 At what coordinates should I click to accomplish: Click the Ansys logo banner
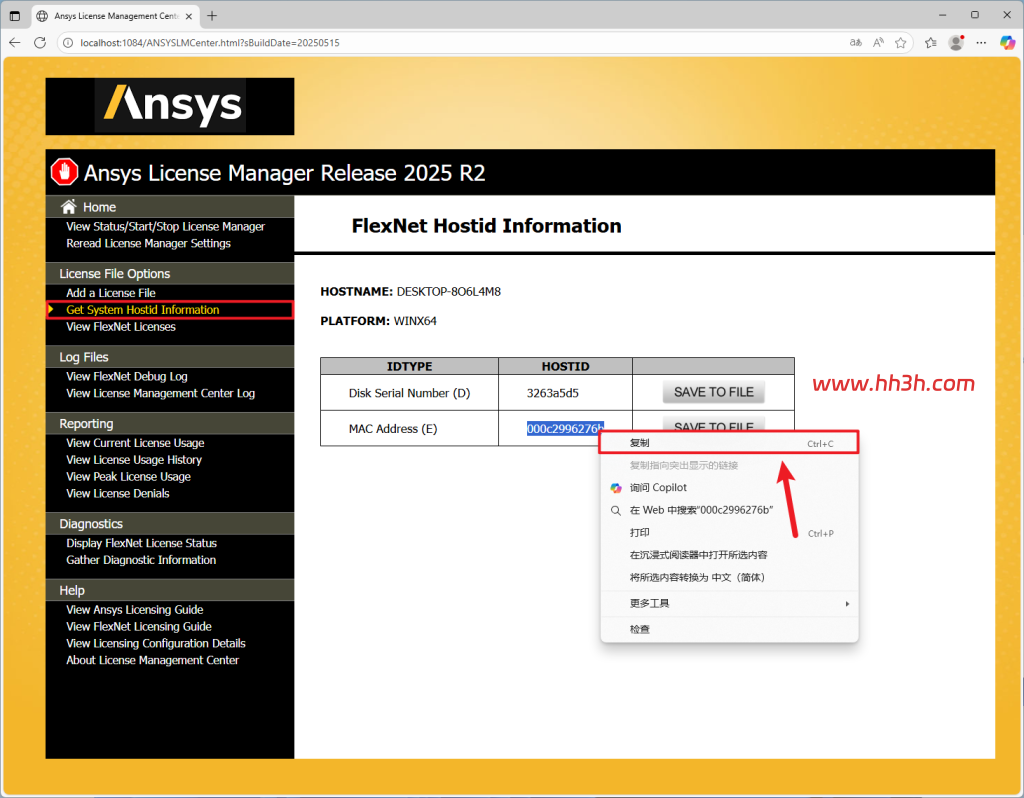170,106
